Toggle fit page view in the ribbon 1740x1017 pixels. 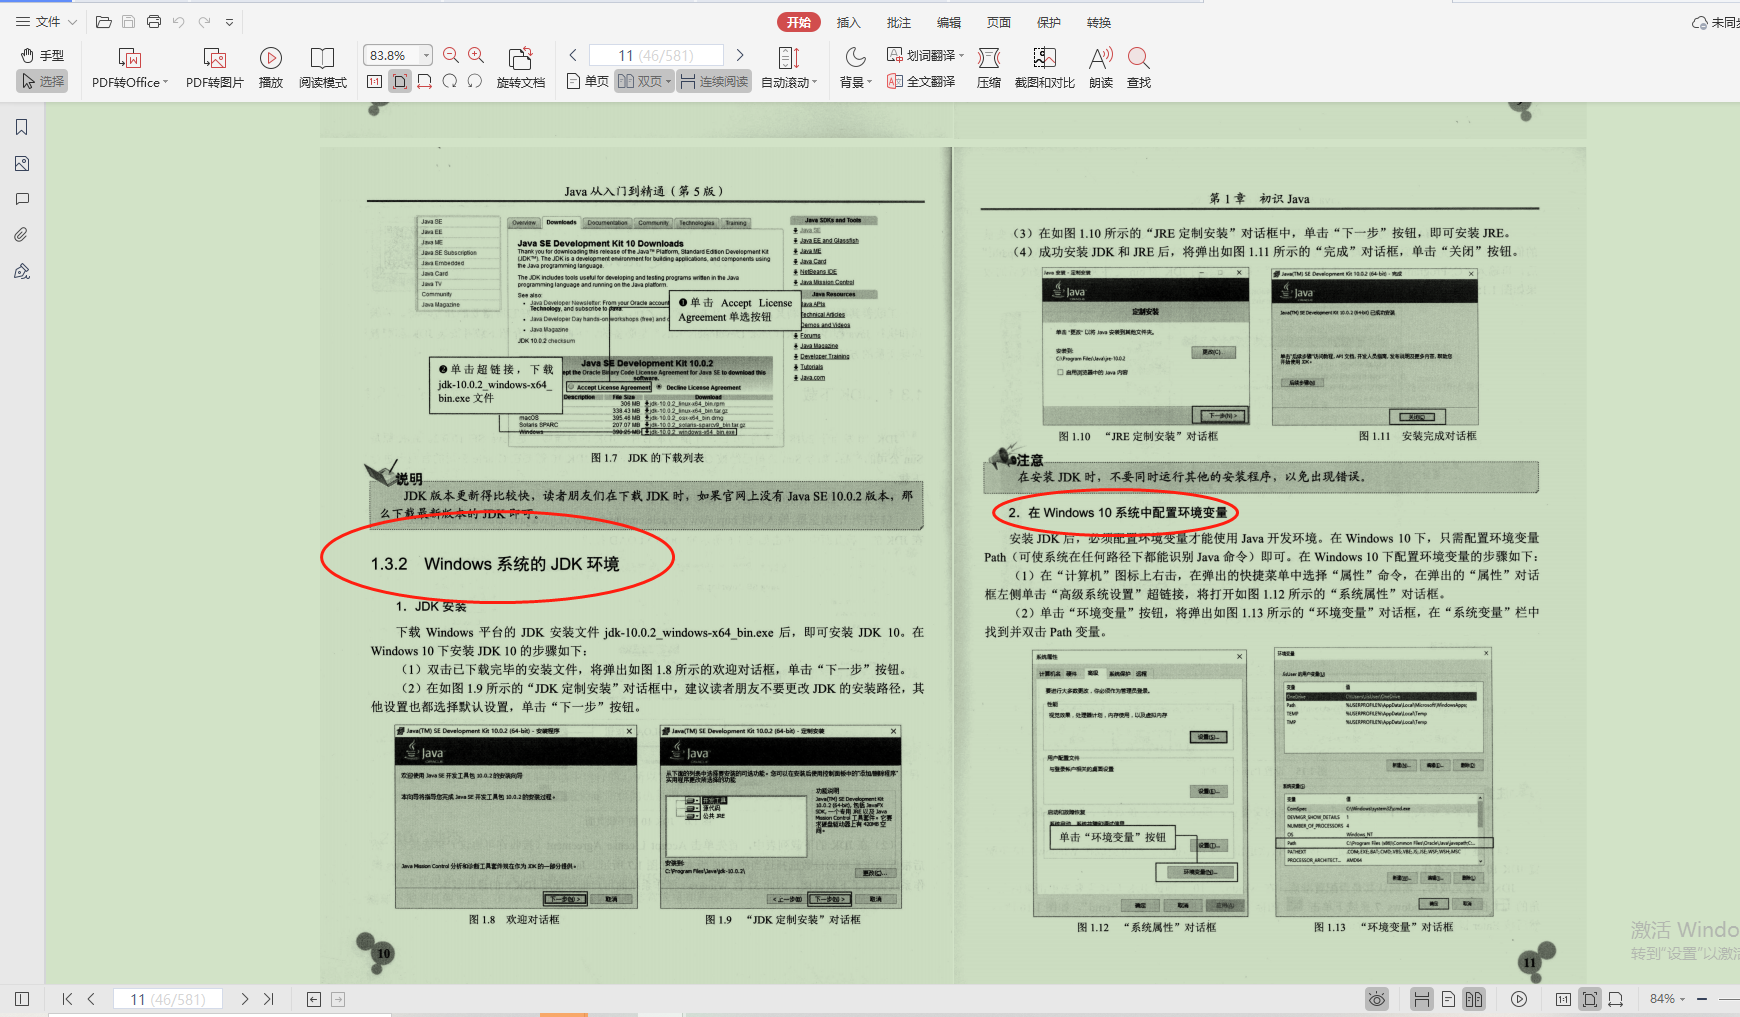(x=400, y=81)
